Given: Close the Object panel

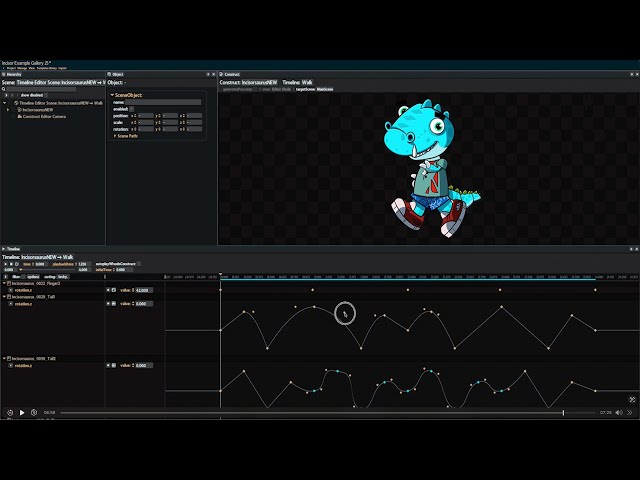Looking at the screenshot, I should coord(213,74).
